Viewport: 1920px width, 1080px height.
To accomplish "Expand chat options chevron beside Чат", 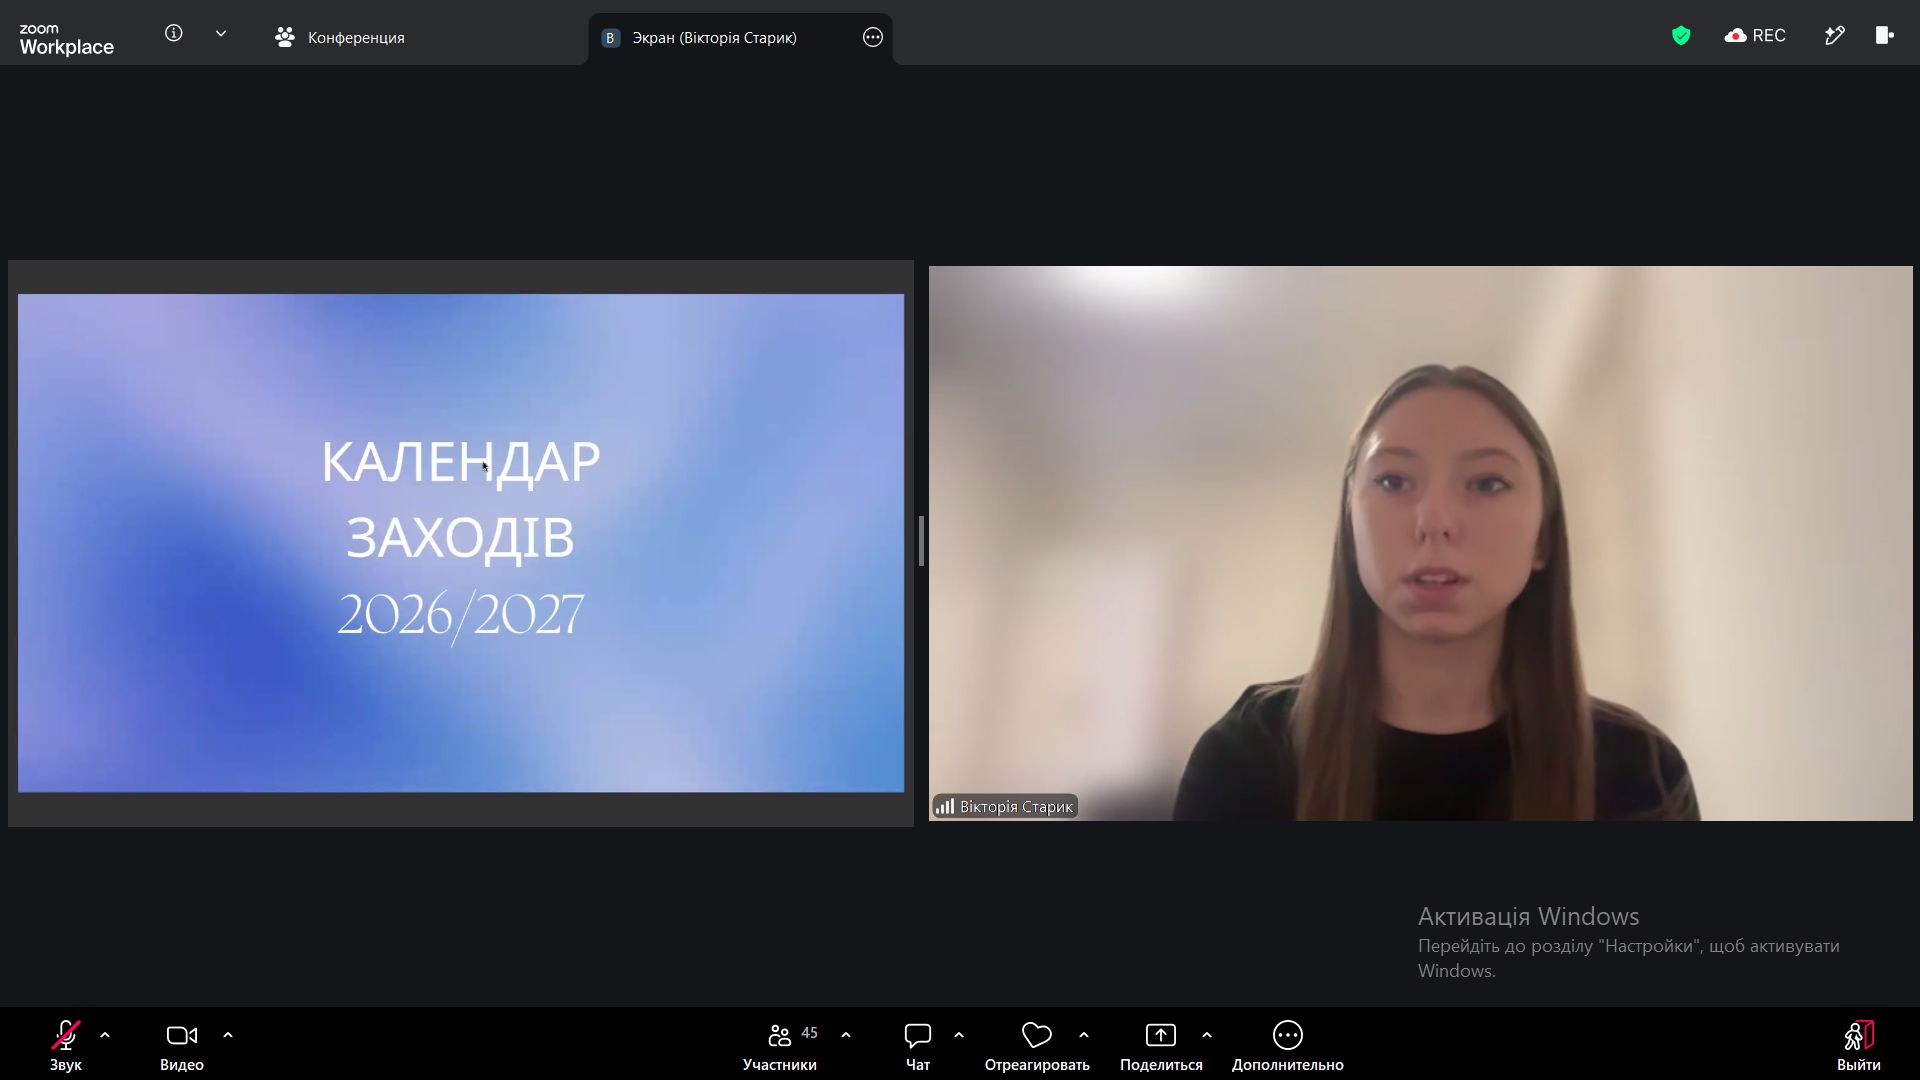I will tap(959, 1036).
